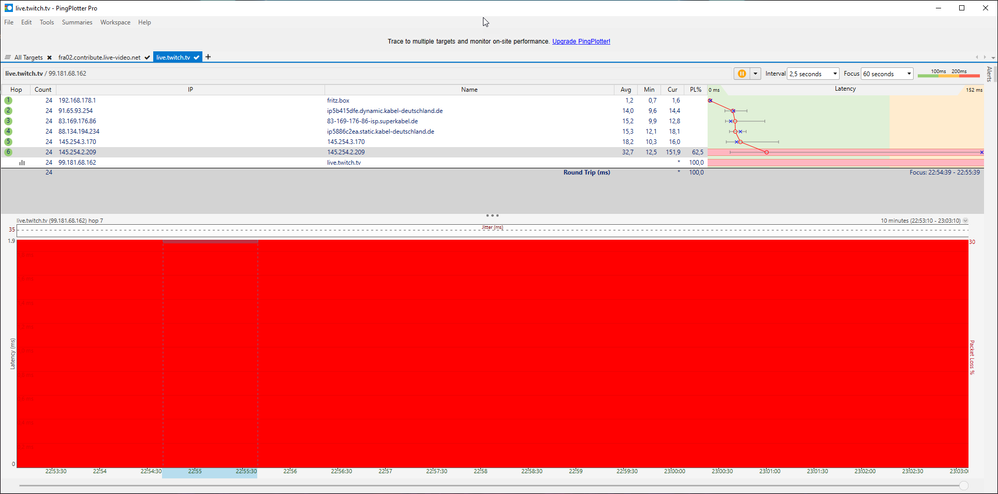The height and width of the screenshot is (494, 998).
Task: Click the hop 6 latency bar in graph
Action: pyautogui.click(x=845, y=152)
